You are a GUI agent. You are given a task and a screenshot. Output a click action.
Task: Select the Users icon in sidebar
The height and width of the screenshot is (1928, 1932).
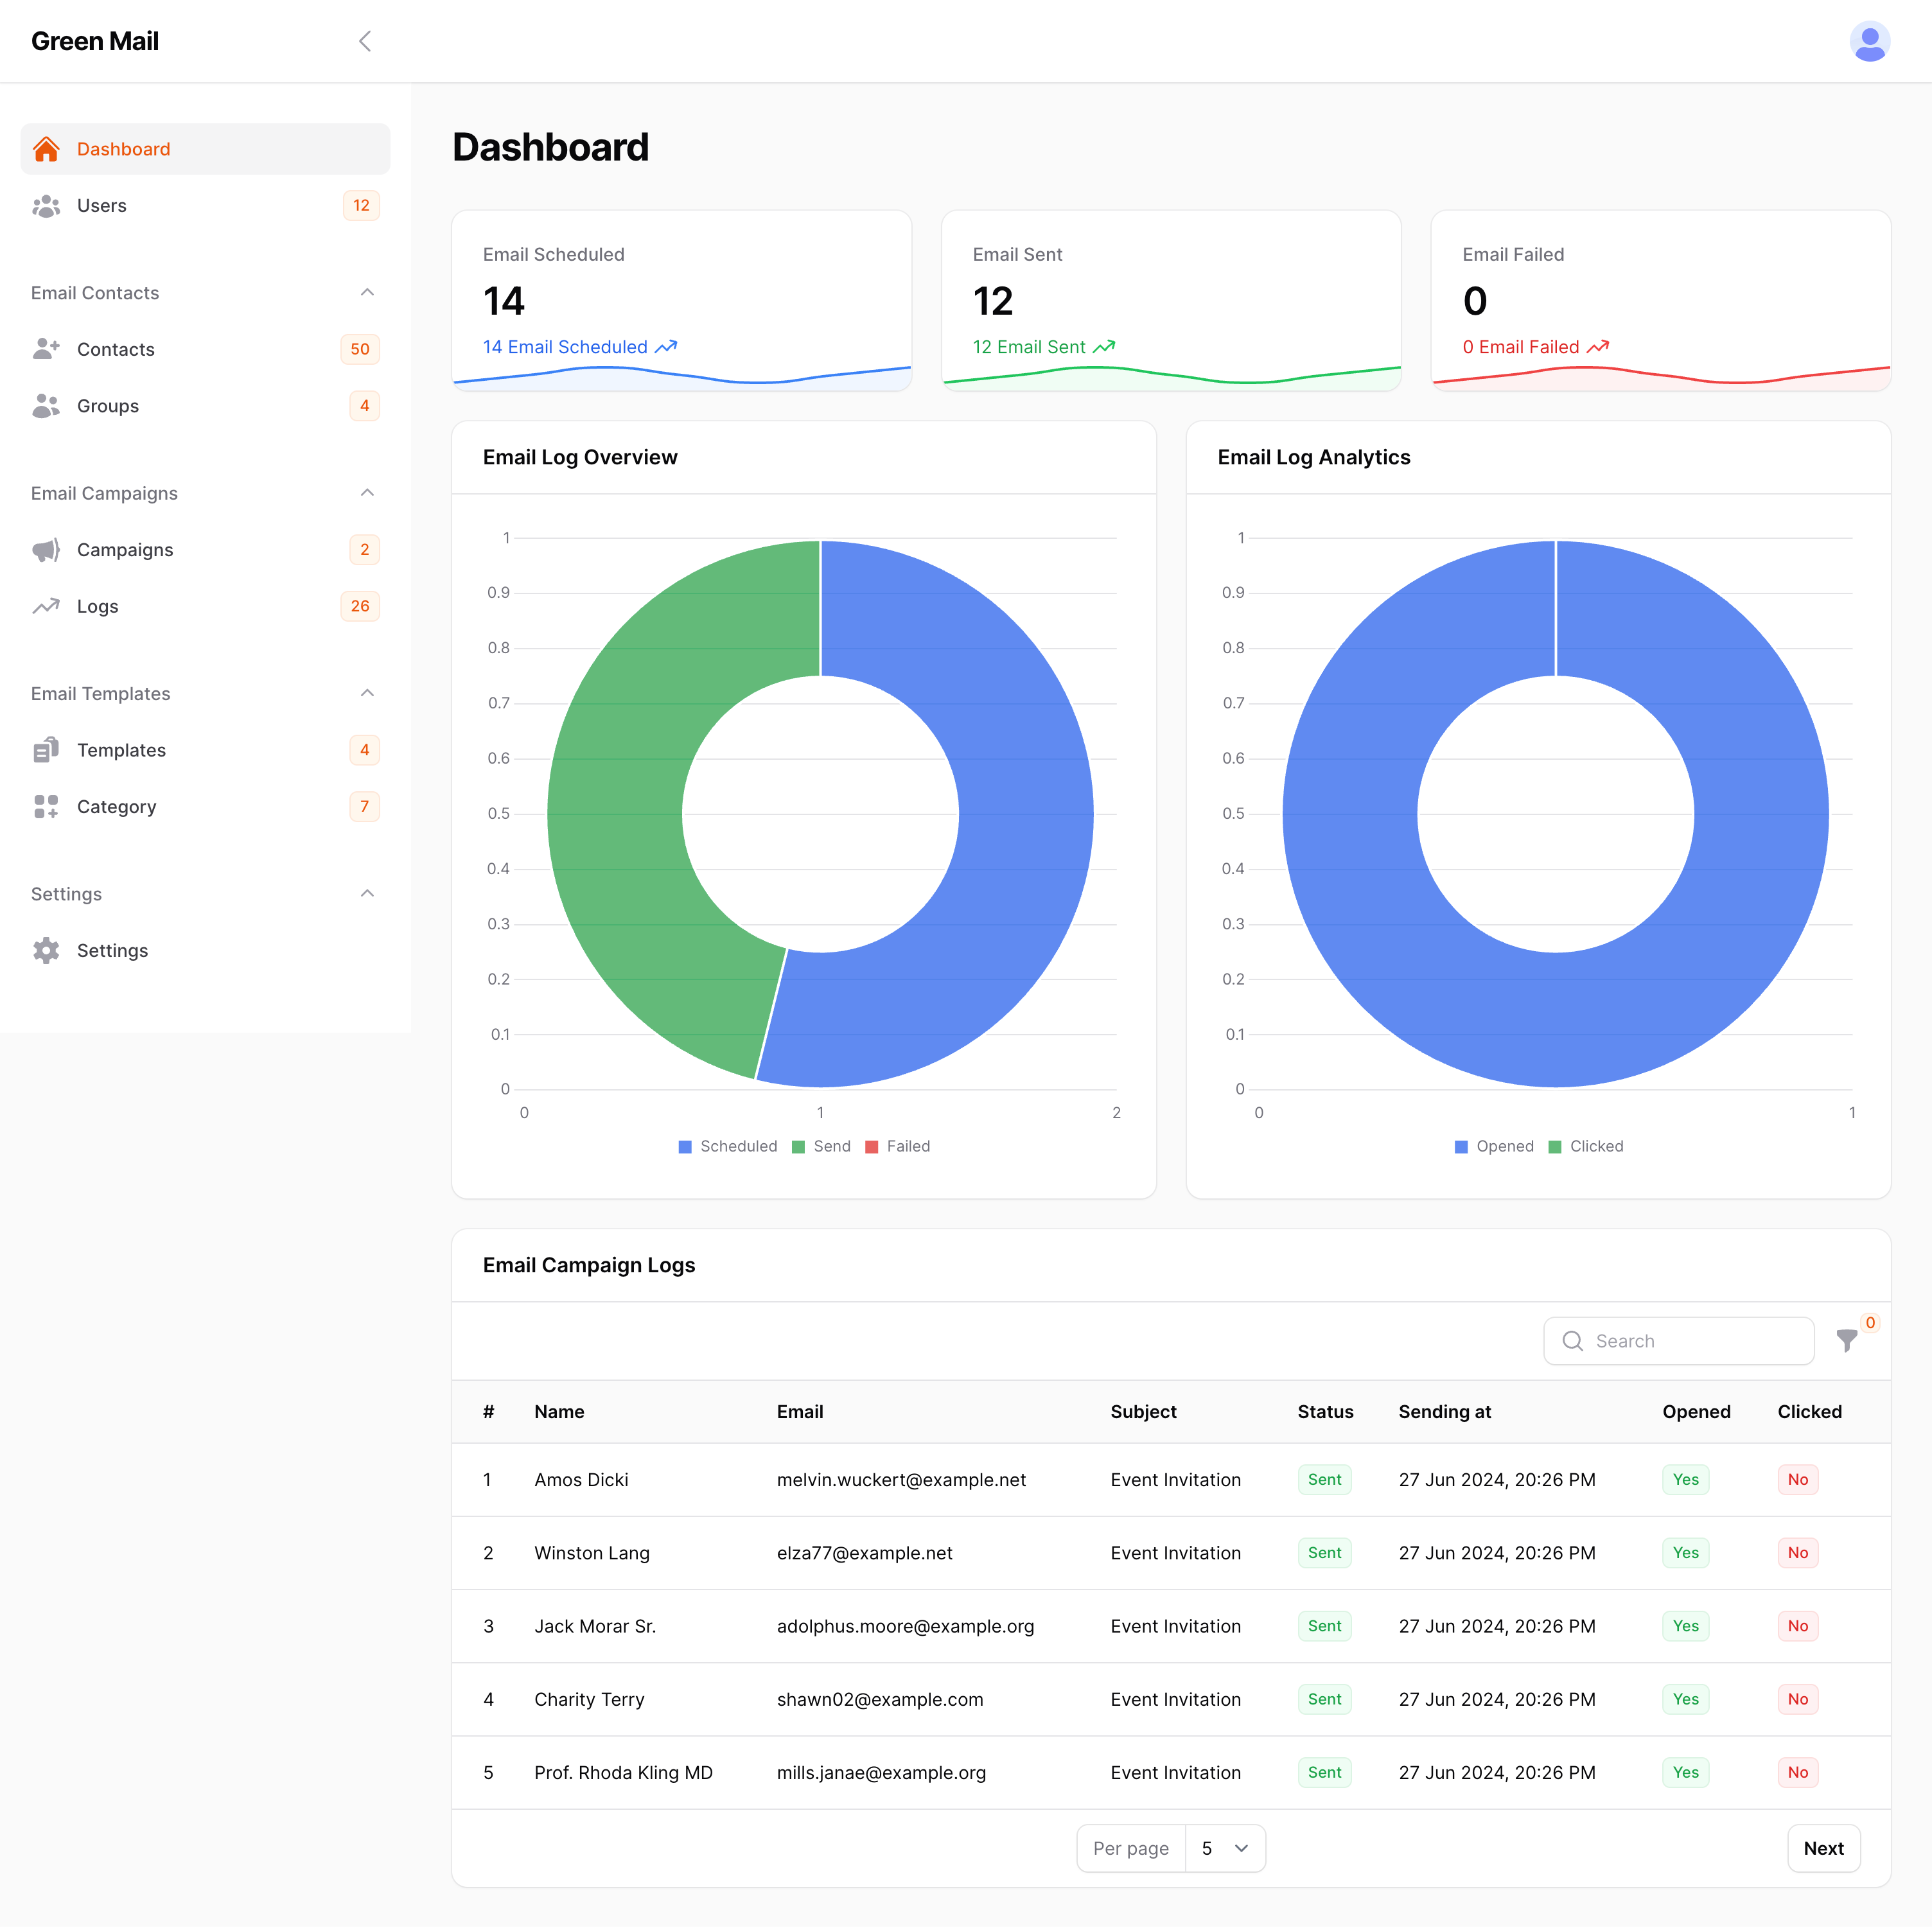coord(47,205)
